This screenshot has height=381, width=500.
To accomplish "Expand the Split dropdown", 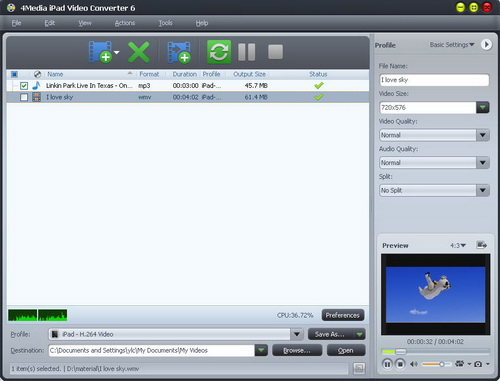I will click(482, 190).
